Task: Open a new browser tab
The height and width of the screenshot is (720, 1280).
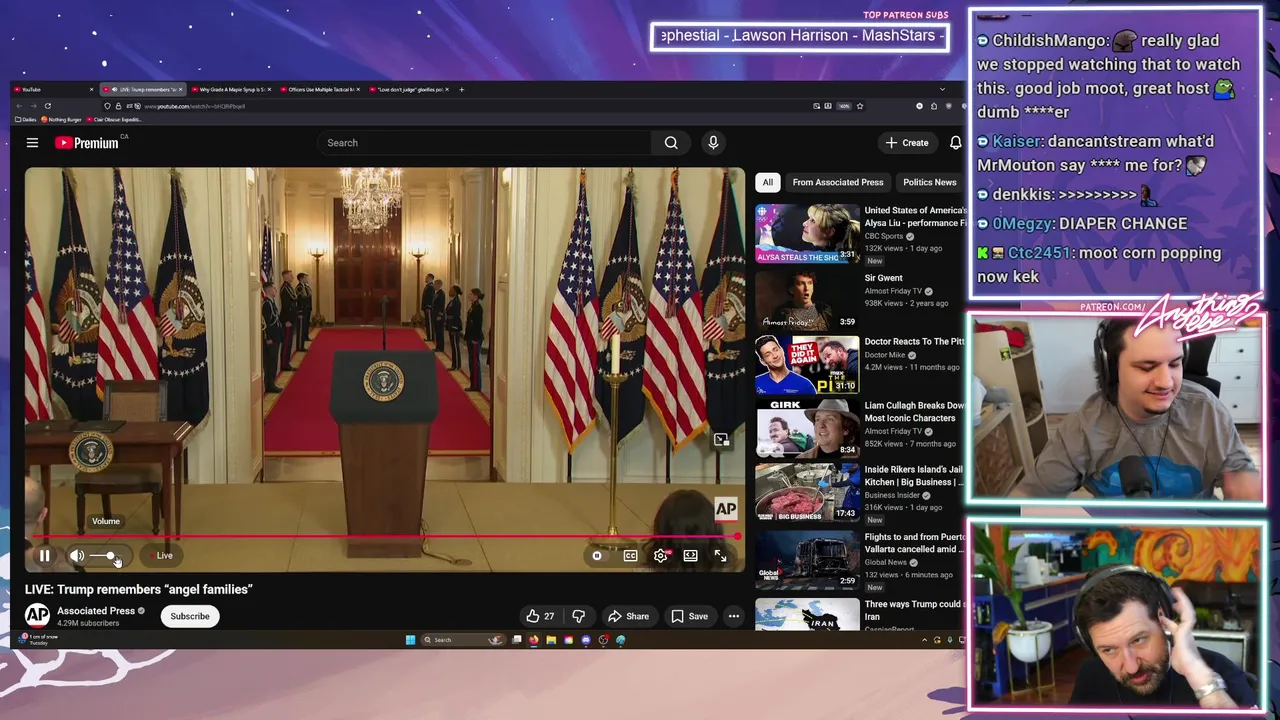Action: [x=461, y=89]
